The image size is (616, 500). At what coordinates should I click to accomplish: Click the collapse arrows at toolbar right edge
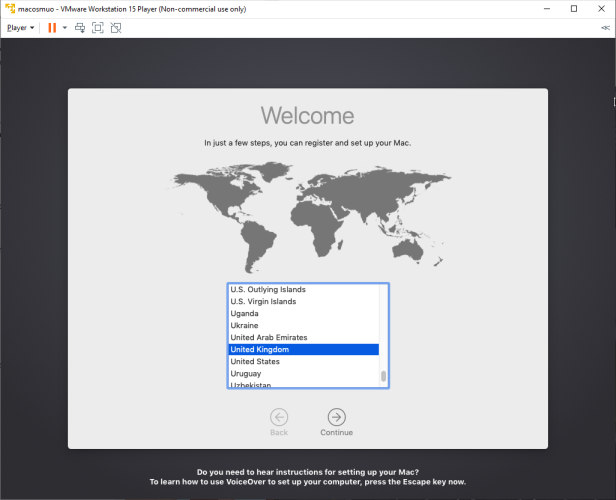click(606, 29)
